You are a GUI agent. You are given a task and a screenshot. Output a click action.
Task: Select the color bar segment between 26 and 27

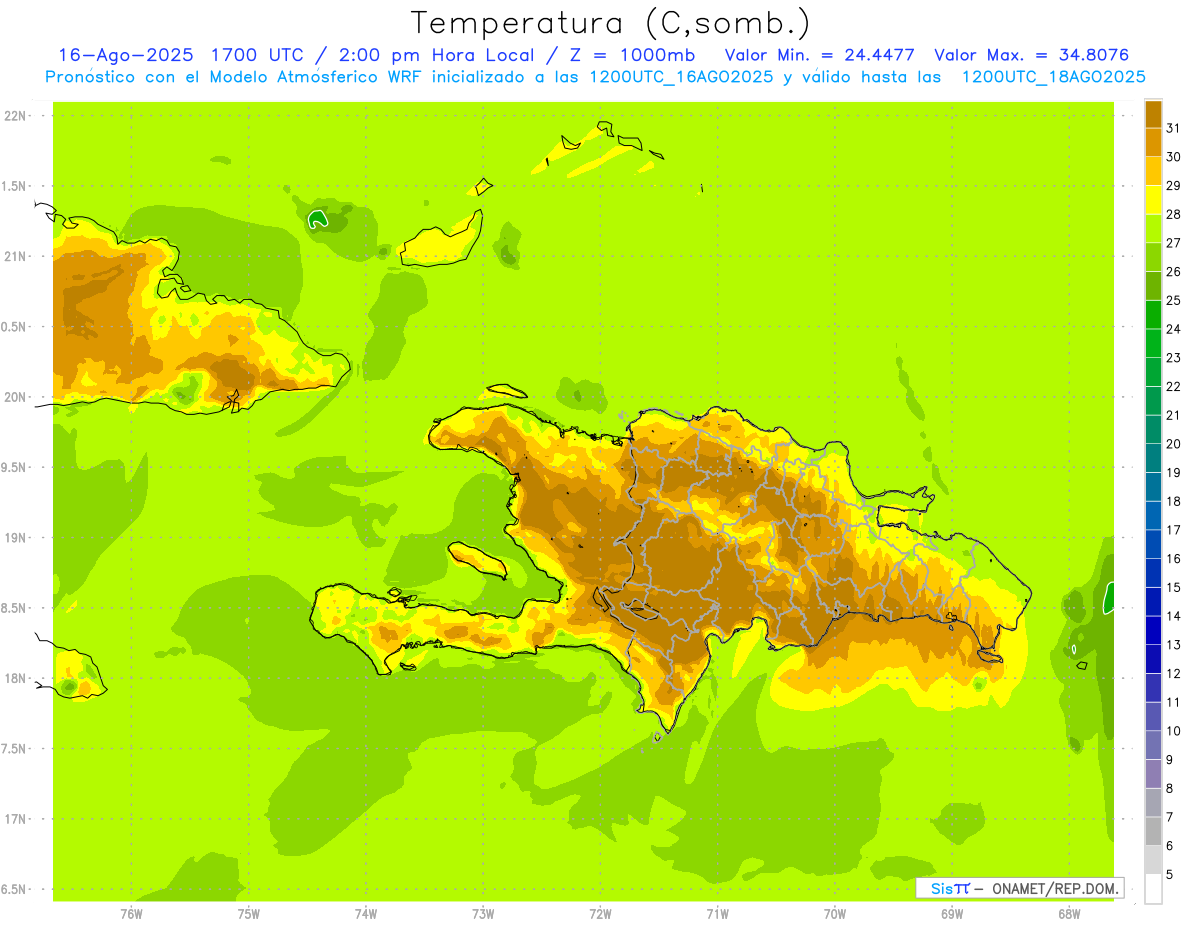[1153, 257]
